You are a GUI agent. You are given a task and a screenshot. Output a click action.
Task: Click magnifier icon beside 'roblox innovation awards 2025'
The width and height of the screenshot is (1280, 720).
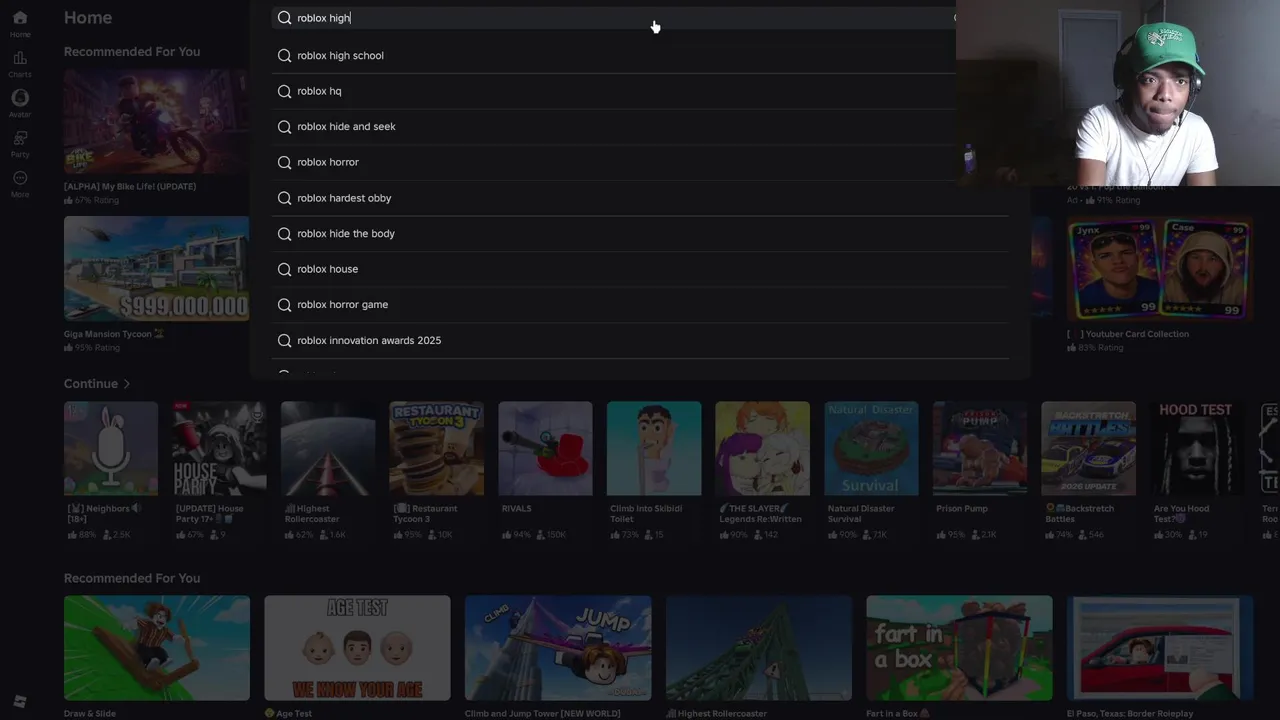(x=284, y=340)
